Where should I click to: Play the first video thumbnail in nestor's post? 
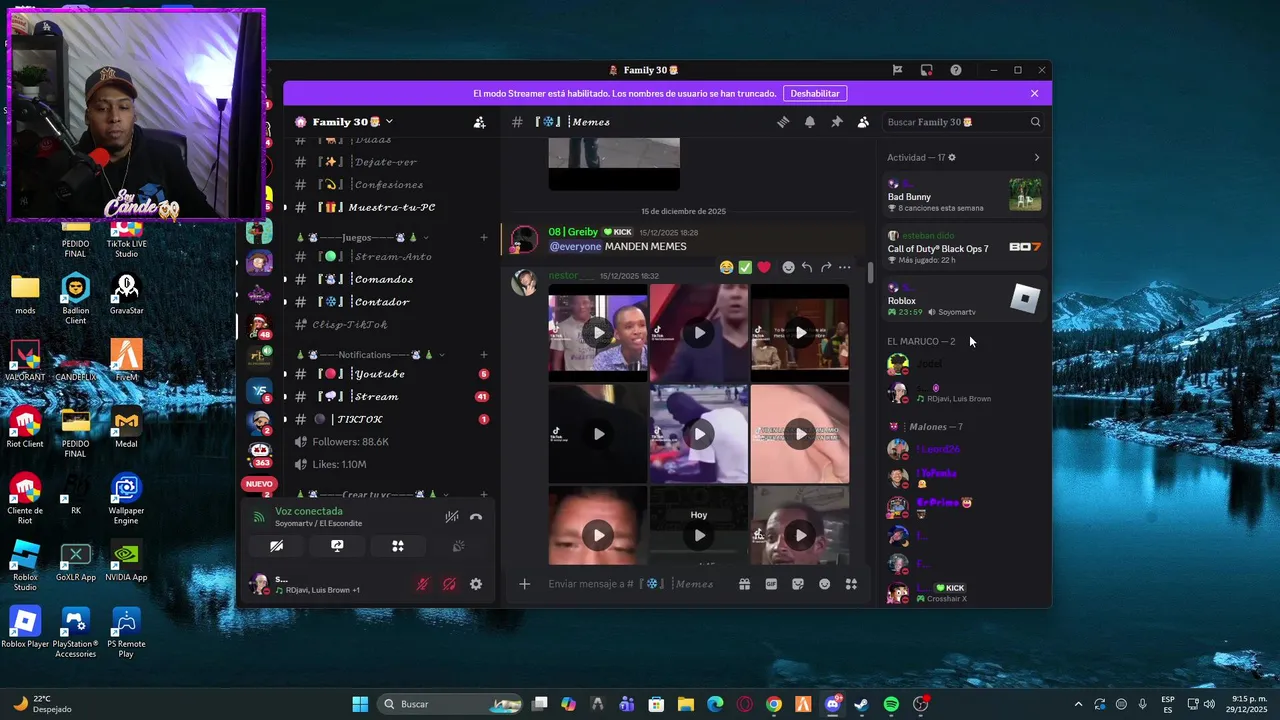pos(598,333)
